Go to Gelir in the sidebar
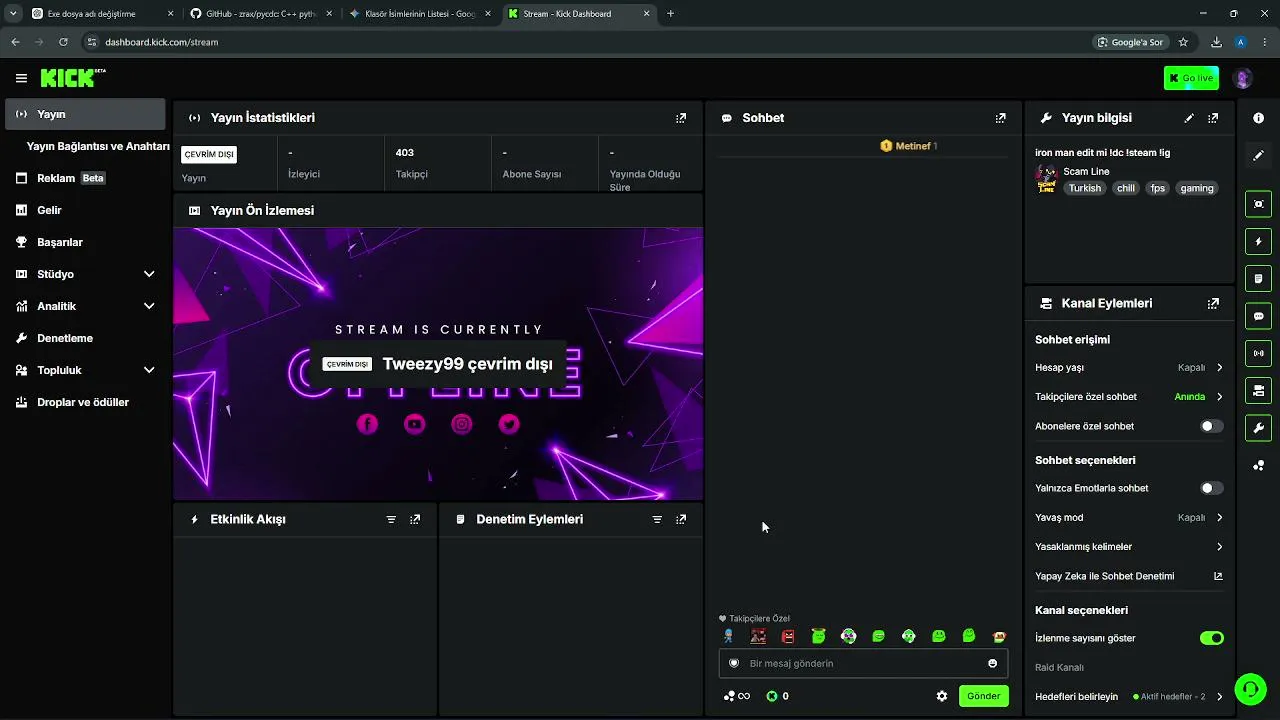Screen dimensions: 1280x720 click(x=85, y=210)
